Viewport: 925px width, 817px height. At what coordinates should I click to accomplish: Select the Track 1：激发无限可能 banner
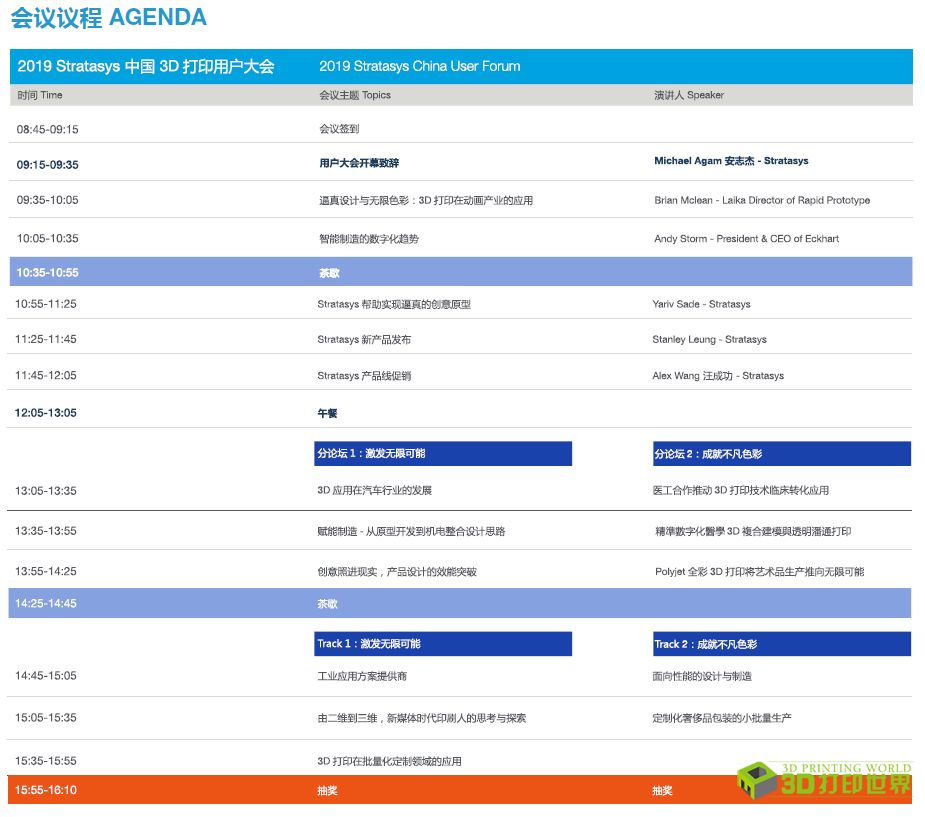(x=443, y=644)
